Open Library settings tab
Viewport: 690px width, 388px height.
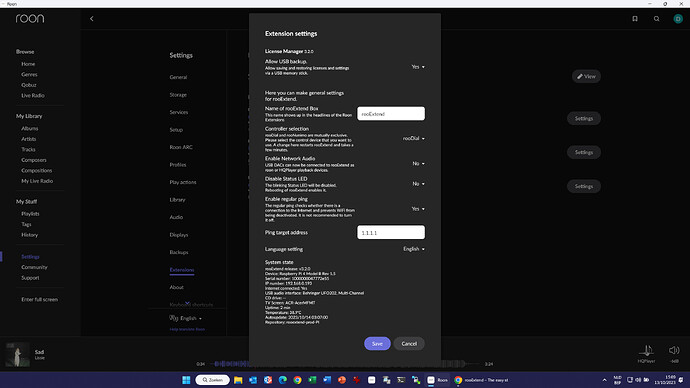click(177, 200)
